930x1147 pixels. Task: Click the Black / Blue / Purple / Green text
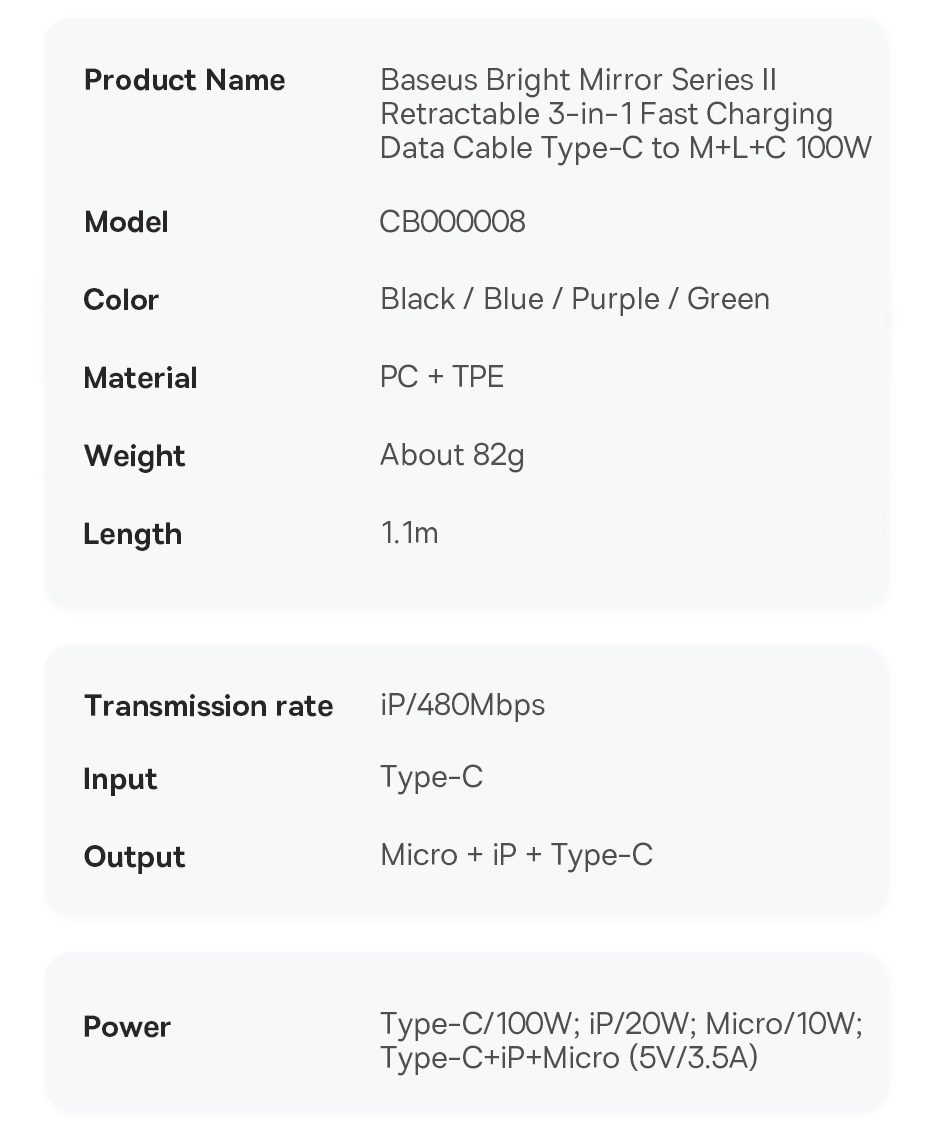(574, 299)
